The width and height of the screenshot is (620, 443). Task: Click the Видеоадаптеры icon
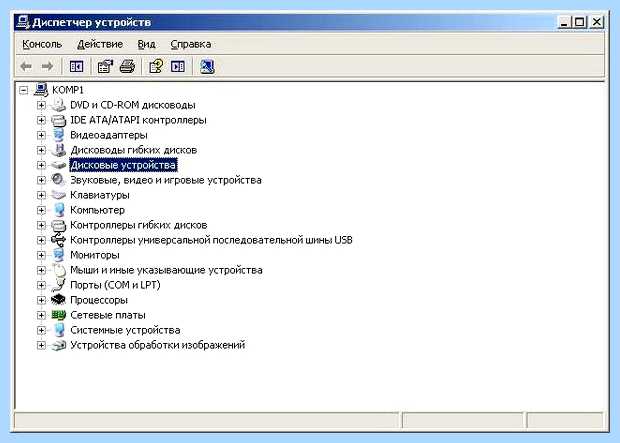59,135
